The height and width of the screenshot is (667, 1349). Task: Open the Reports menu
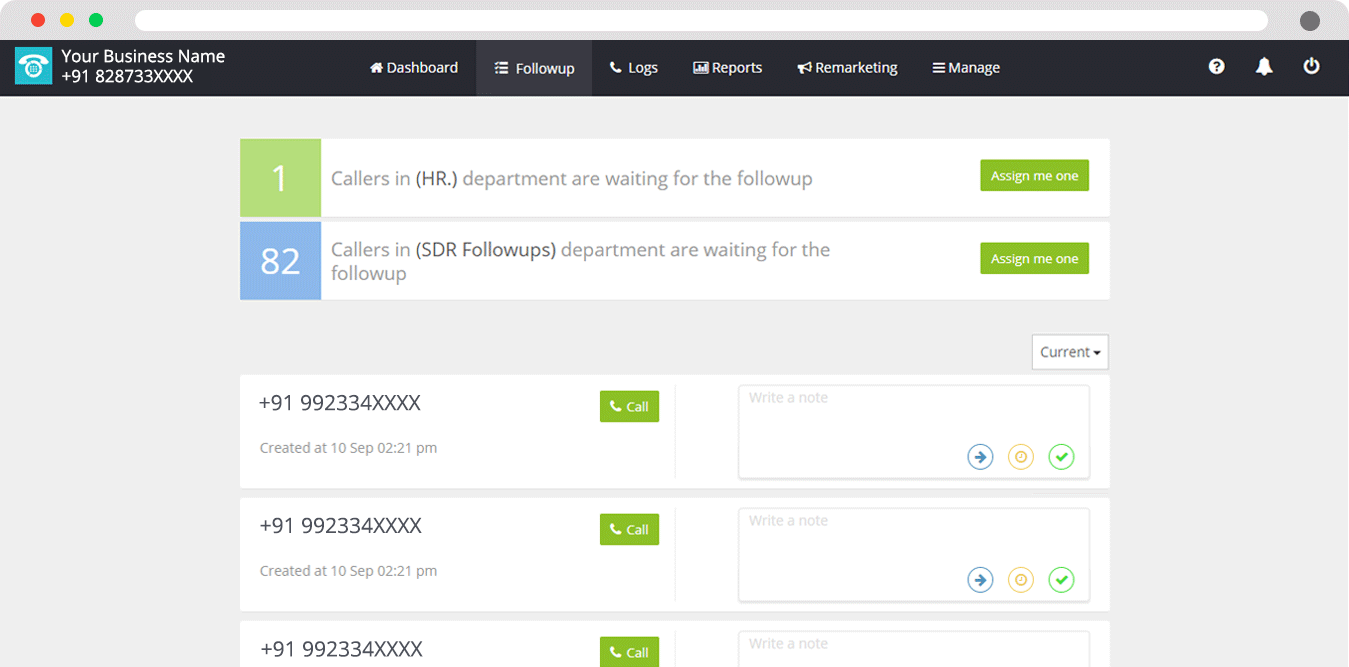(x=728, y=68)
